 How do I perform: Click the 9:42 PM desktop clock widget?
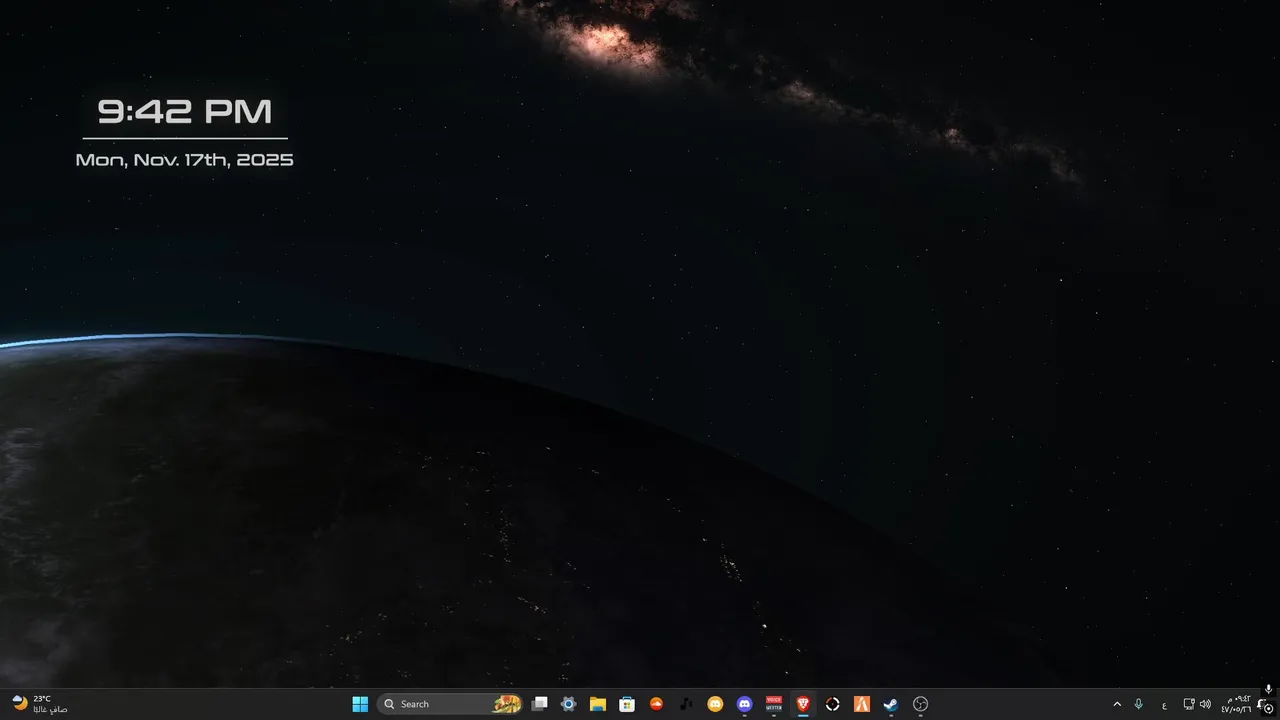185,112
